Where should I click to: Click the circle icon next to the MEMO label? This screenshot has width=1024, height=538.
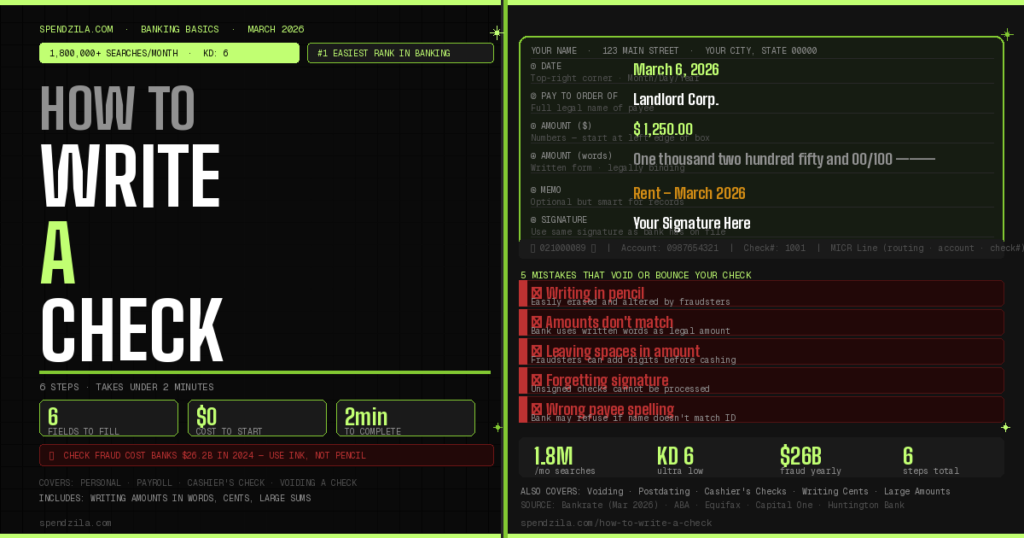click(x=534, y=190)
